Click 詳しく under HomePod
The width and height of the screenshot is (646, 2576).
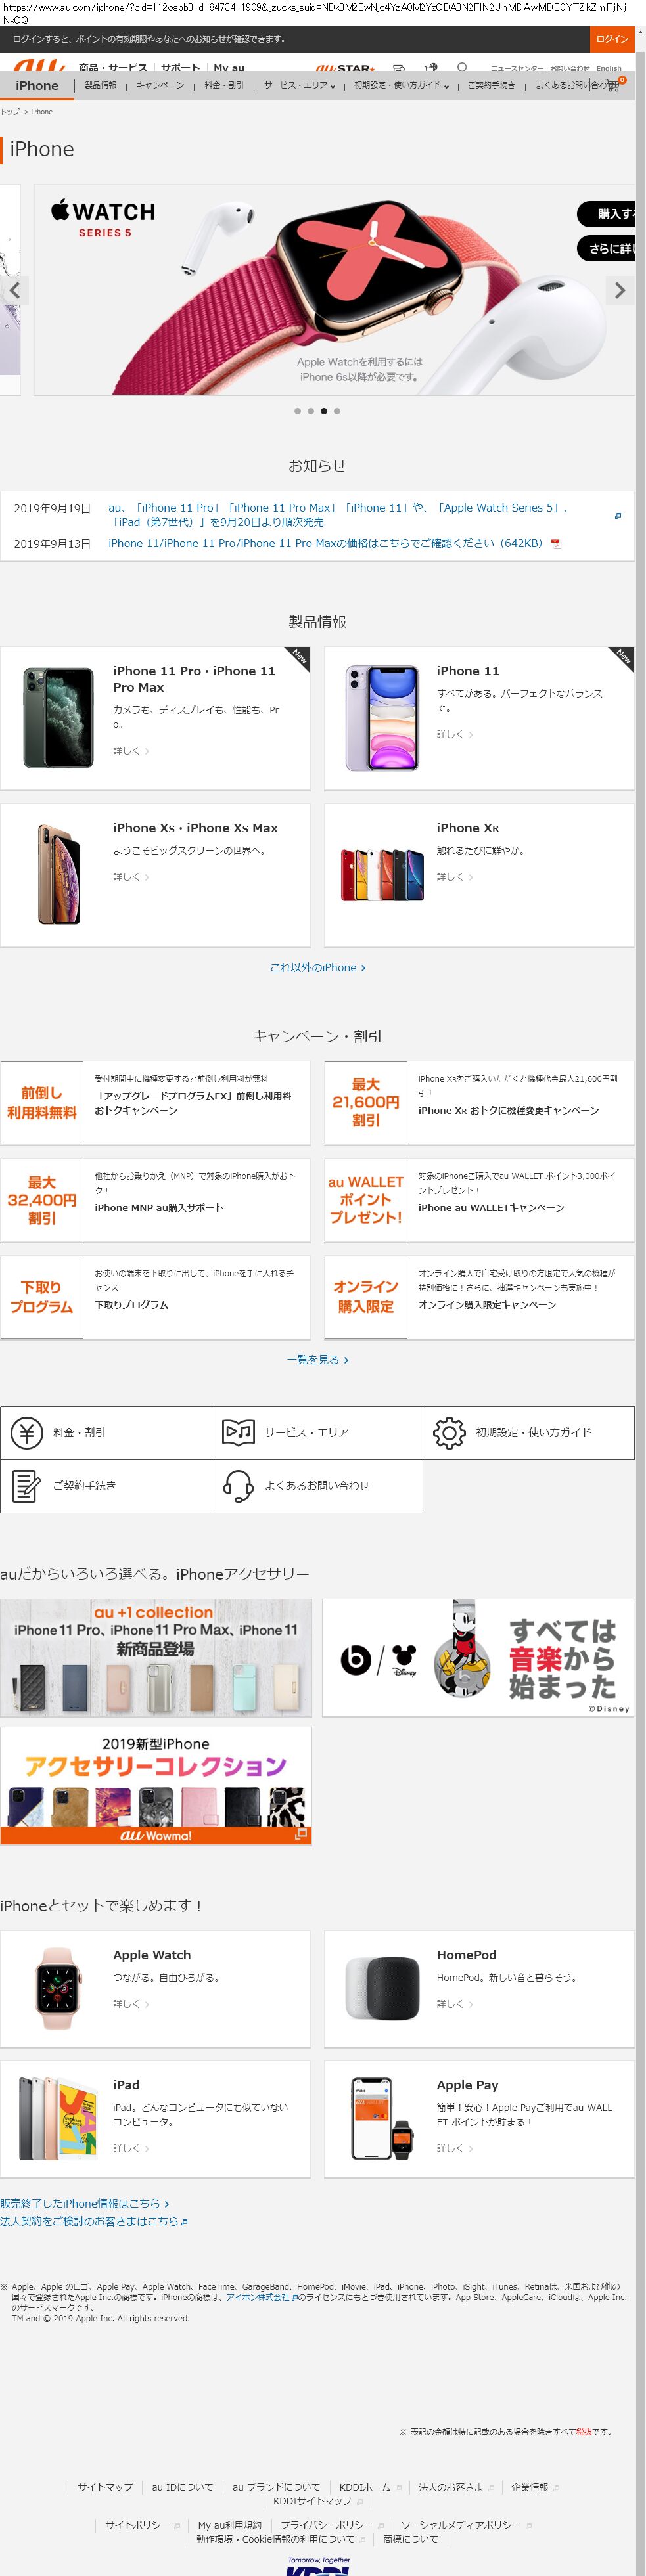tap(454, 2004)
